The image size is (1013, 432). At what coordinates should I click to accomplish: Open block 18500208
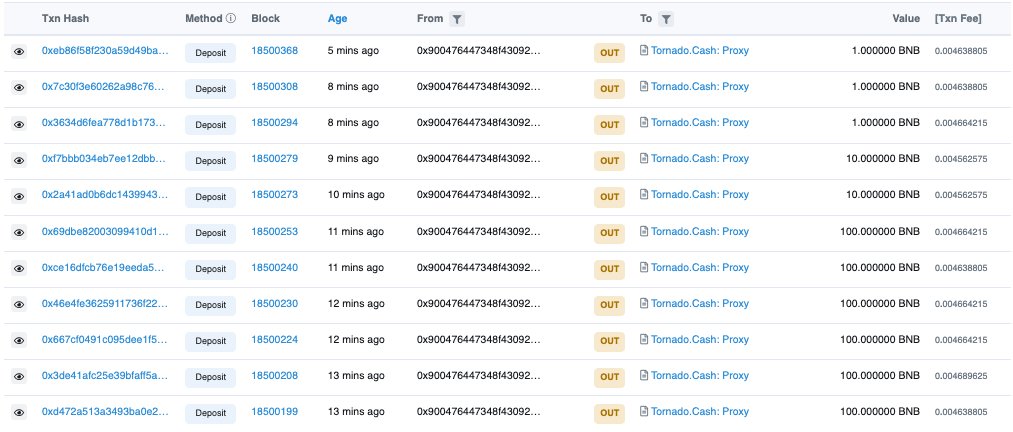(x=275, y=376)
